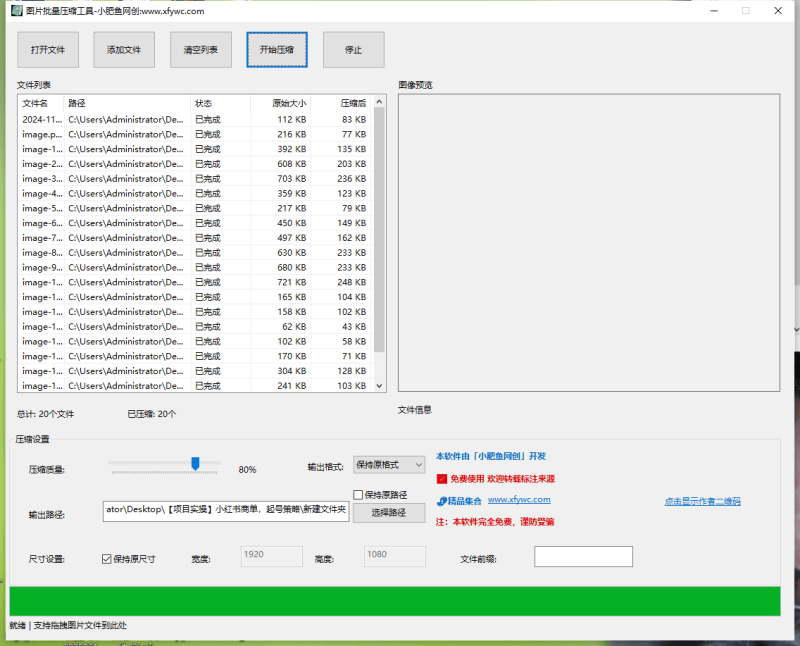800x646 pixels.
Task: Open the www.xfywc.com link
Action: point(519,500)
